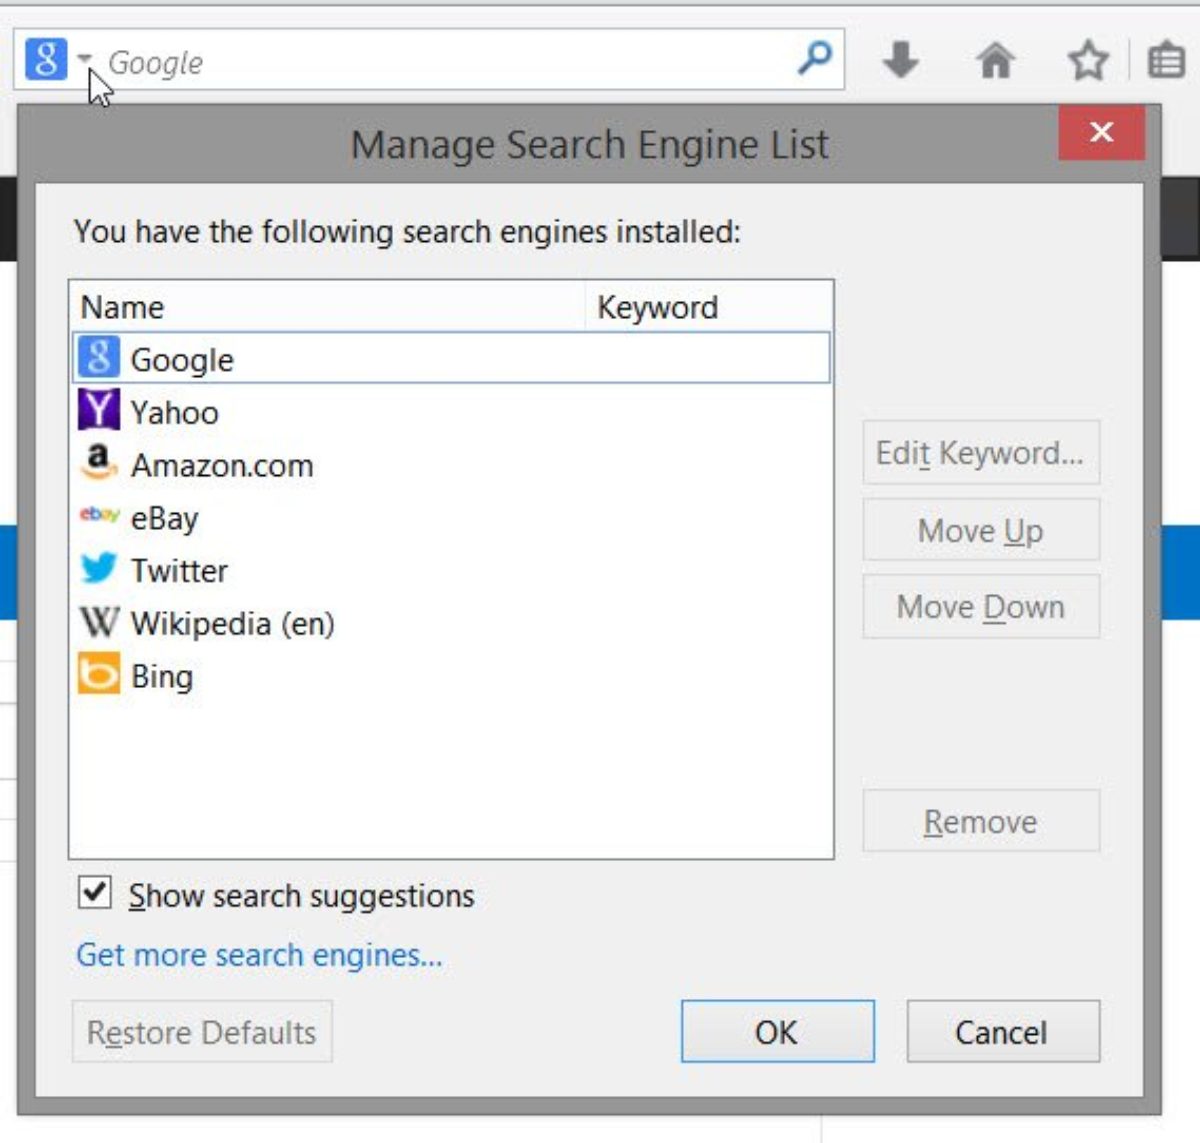Click the Cancel button
This screenshot has width=1200, height=1143.
1002,1031
